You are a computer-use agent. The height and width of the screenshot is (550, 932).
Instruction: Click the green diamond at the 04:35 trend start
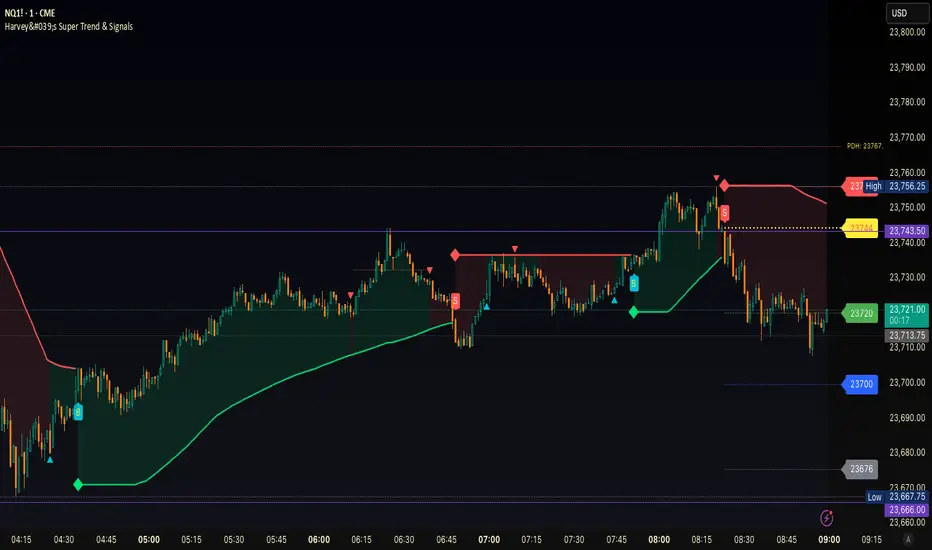click(78, 485)
